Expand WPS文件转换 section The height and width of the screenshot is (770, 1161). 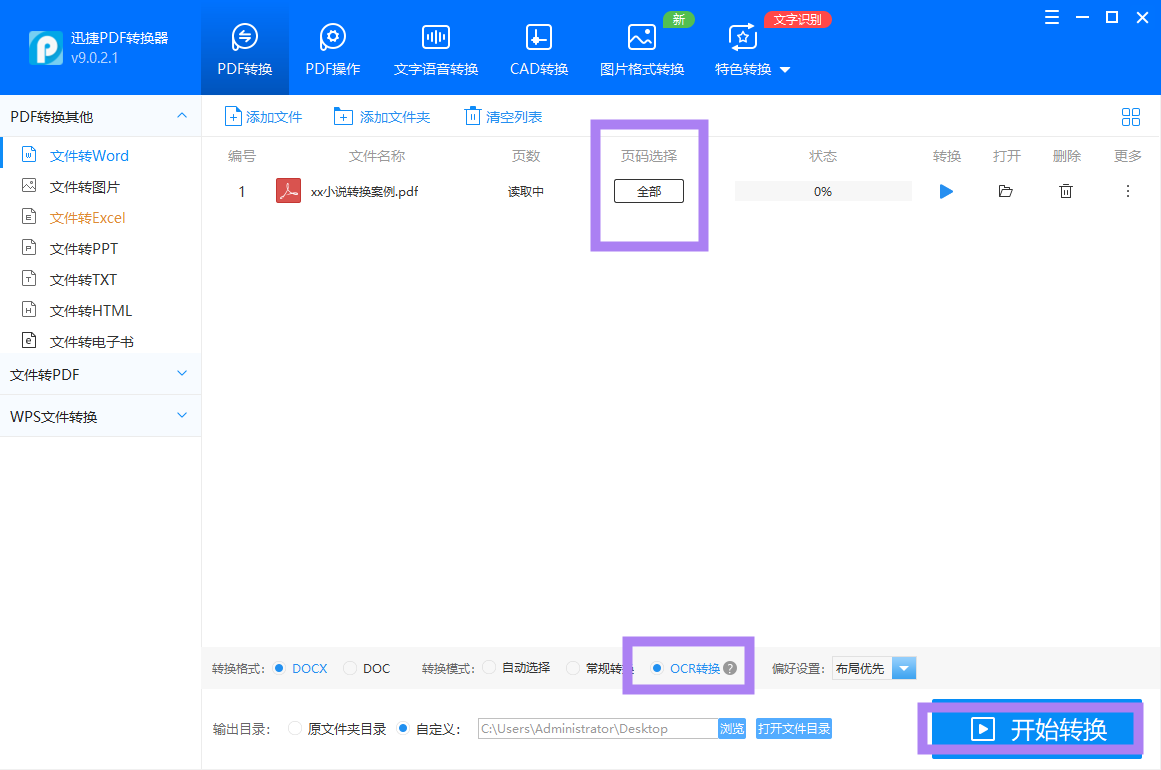[100, 417]
